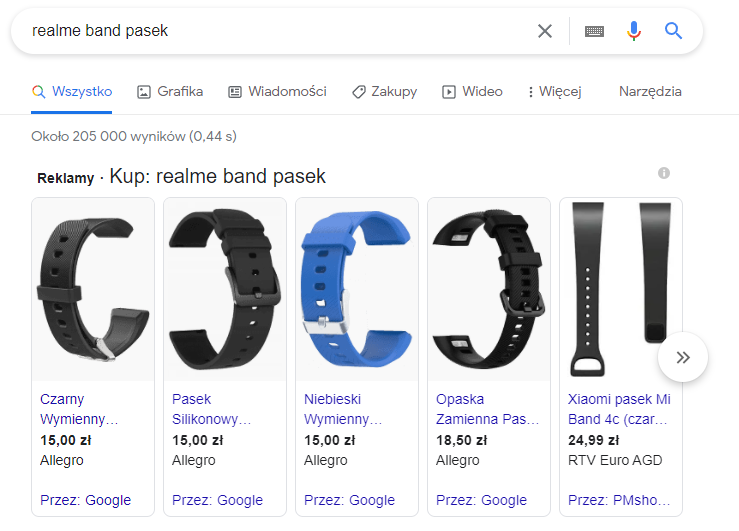Image resolution: width=739 pixels, height=531 pixels.
Task: Open Opaska Zamienna Pas... listing
Action: (x=487, y=409)
